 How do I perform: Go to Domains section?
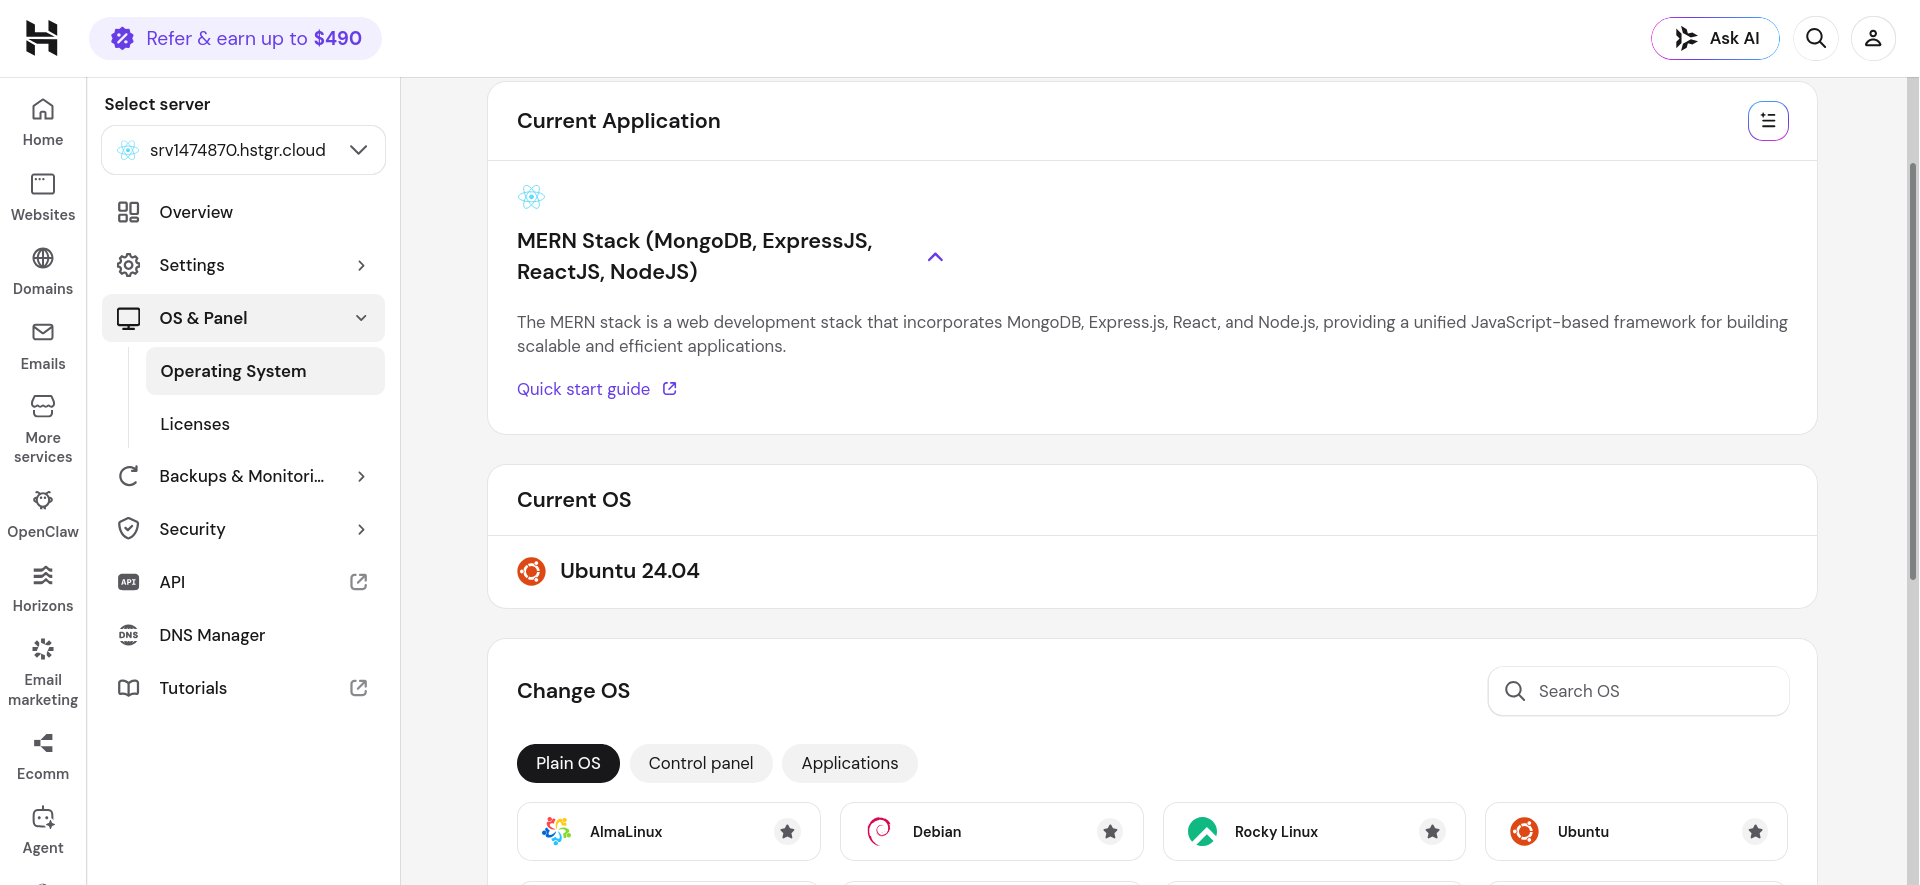pyautogui.click(x=43, y=271)
